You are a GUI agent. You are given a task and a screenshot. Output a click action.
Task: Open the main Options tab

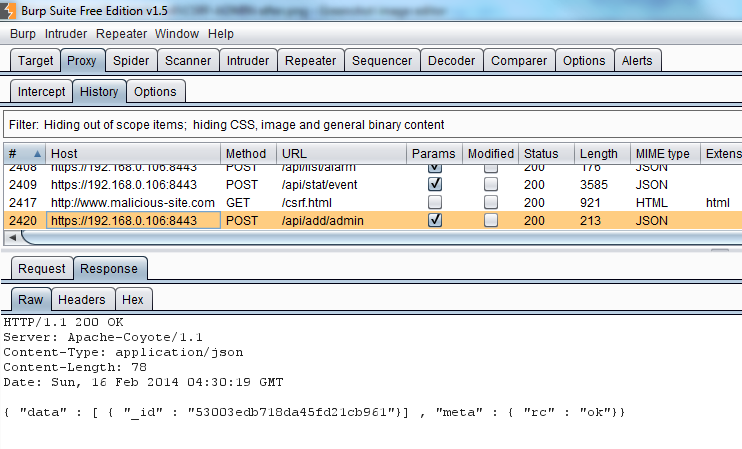tap(584, 61)
